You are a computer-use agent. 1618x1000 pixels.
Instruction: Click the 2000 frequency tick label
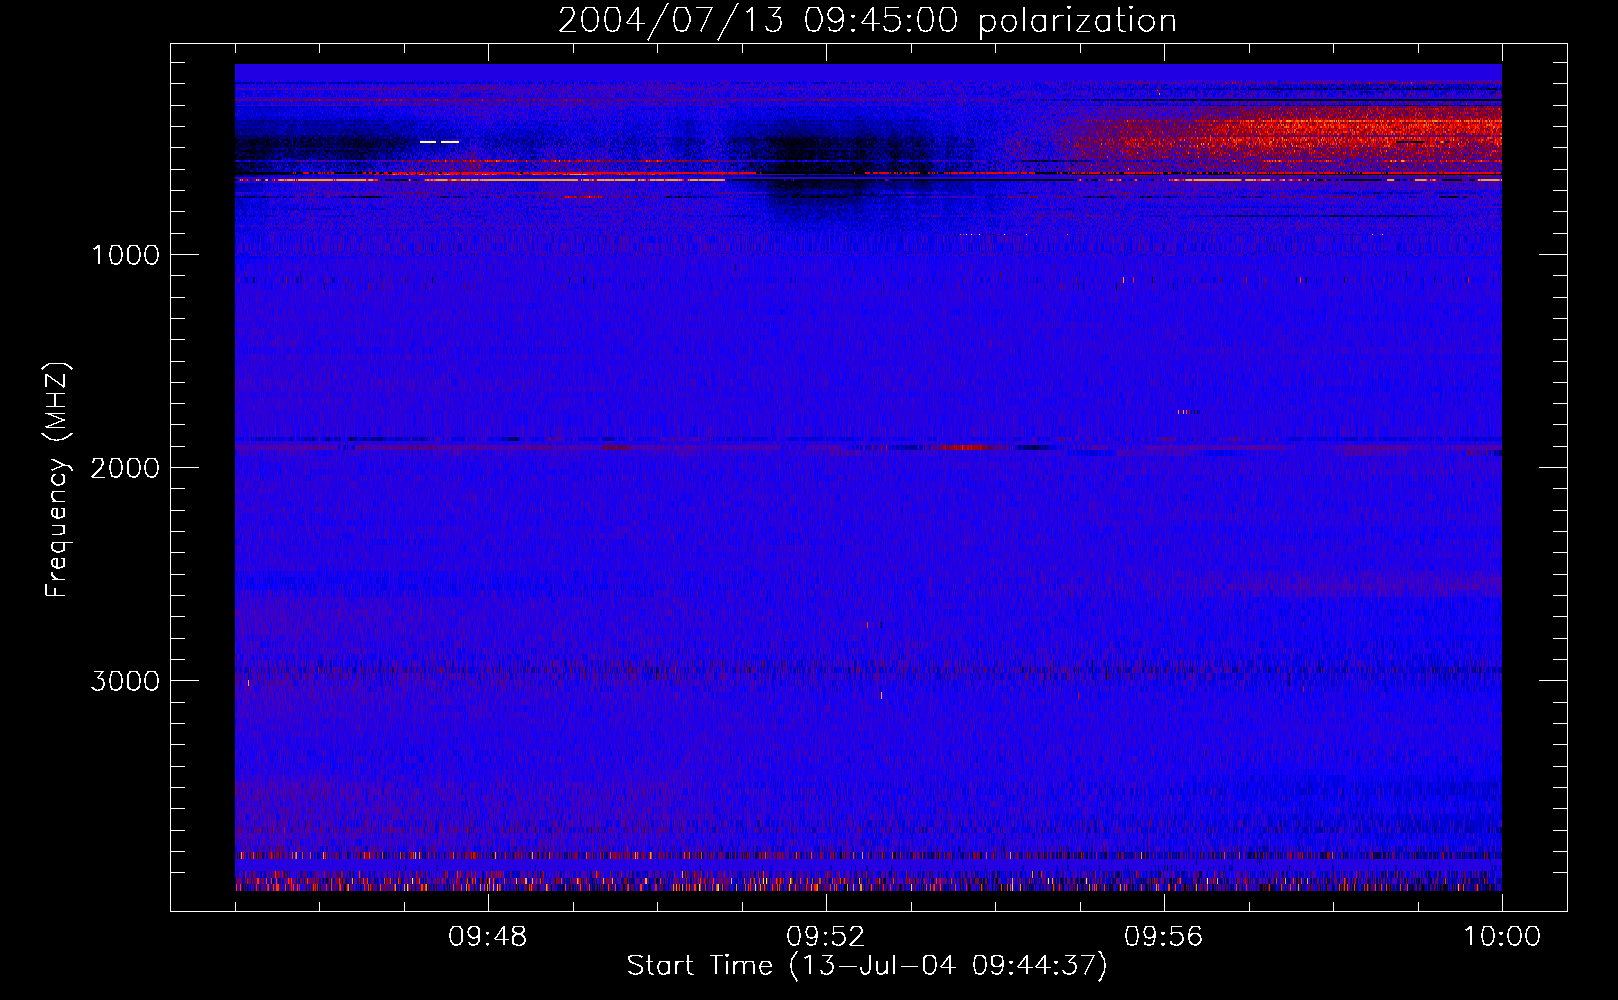[x=125, y=468]
